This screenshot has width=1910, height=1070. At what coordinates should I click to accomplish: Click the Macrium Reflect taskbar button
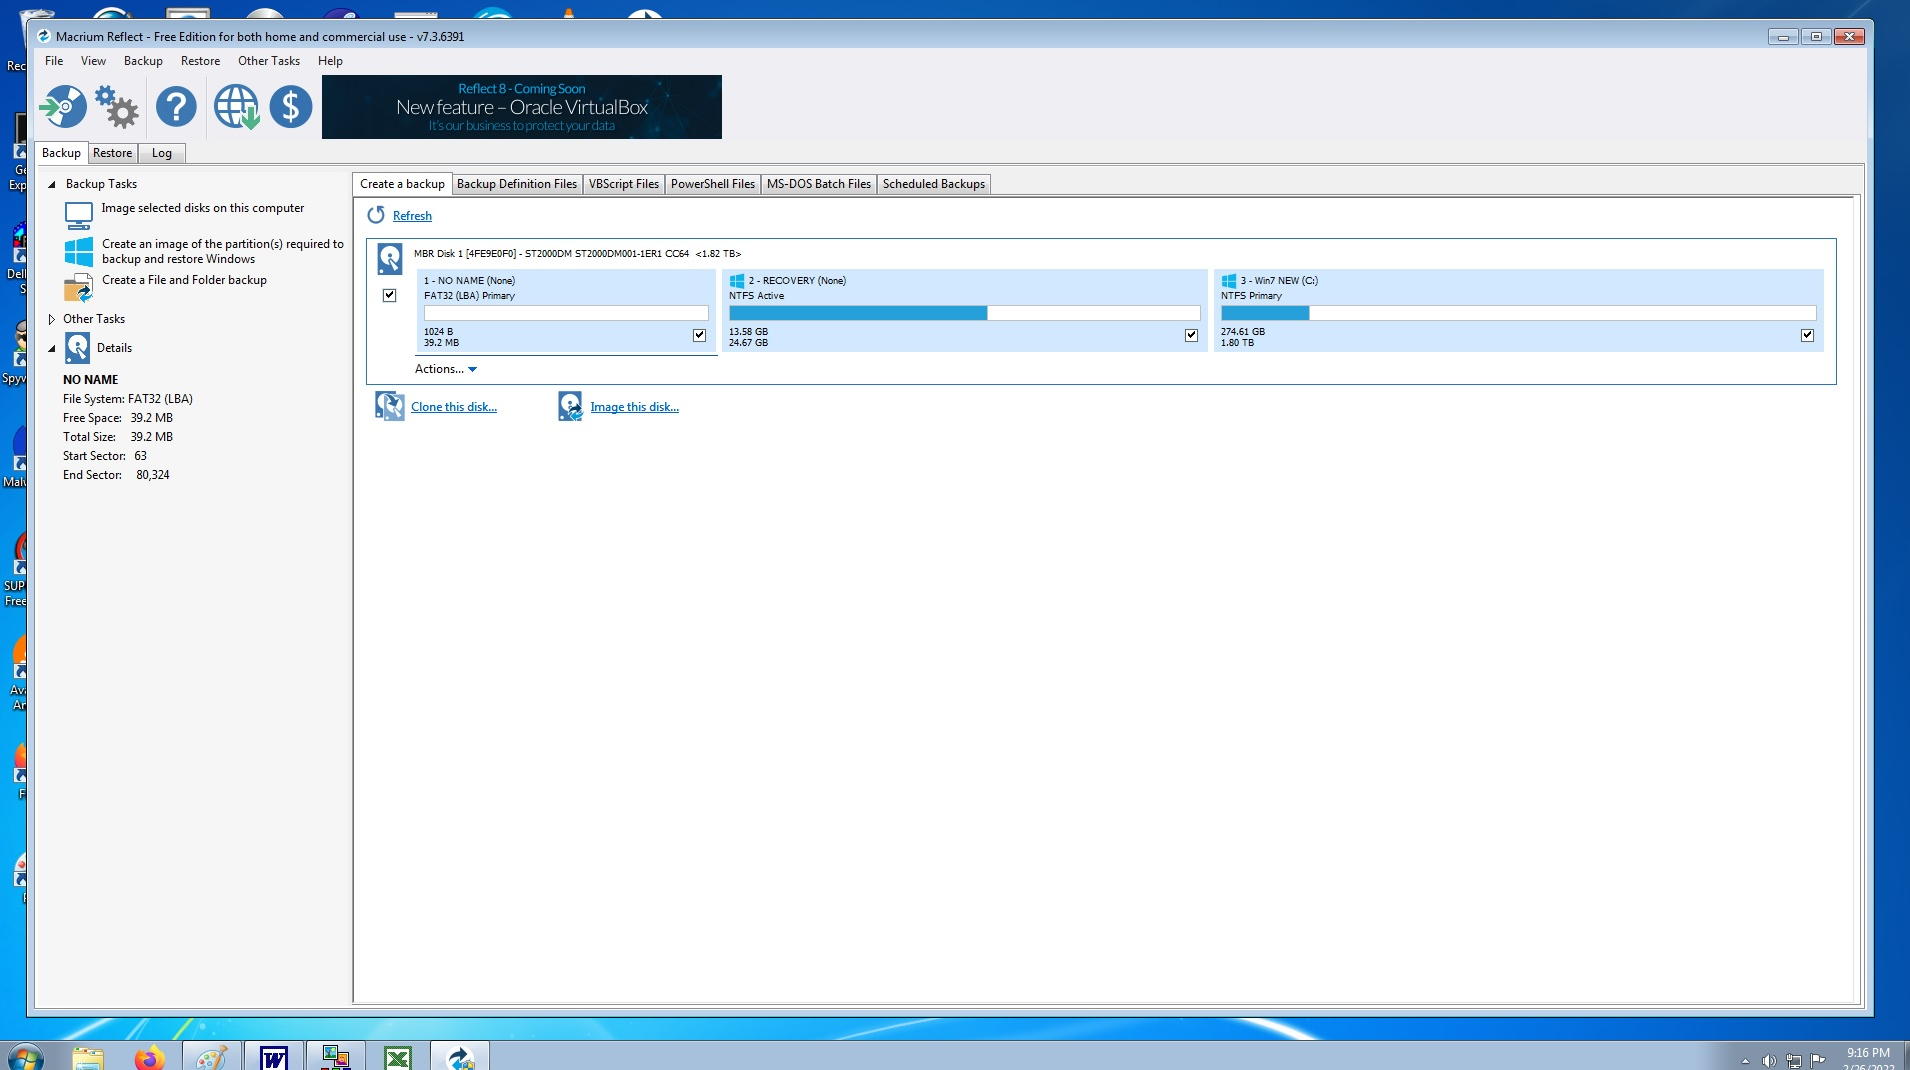[460, 1057]
